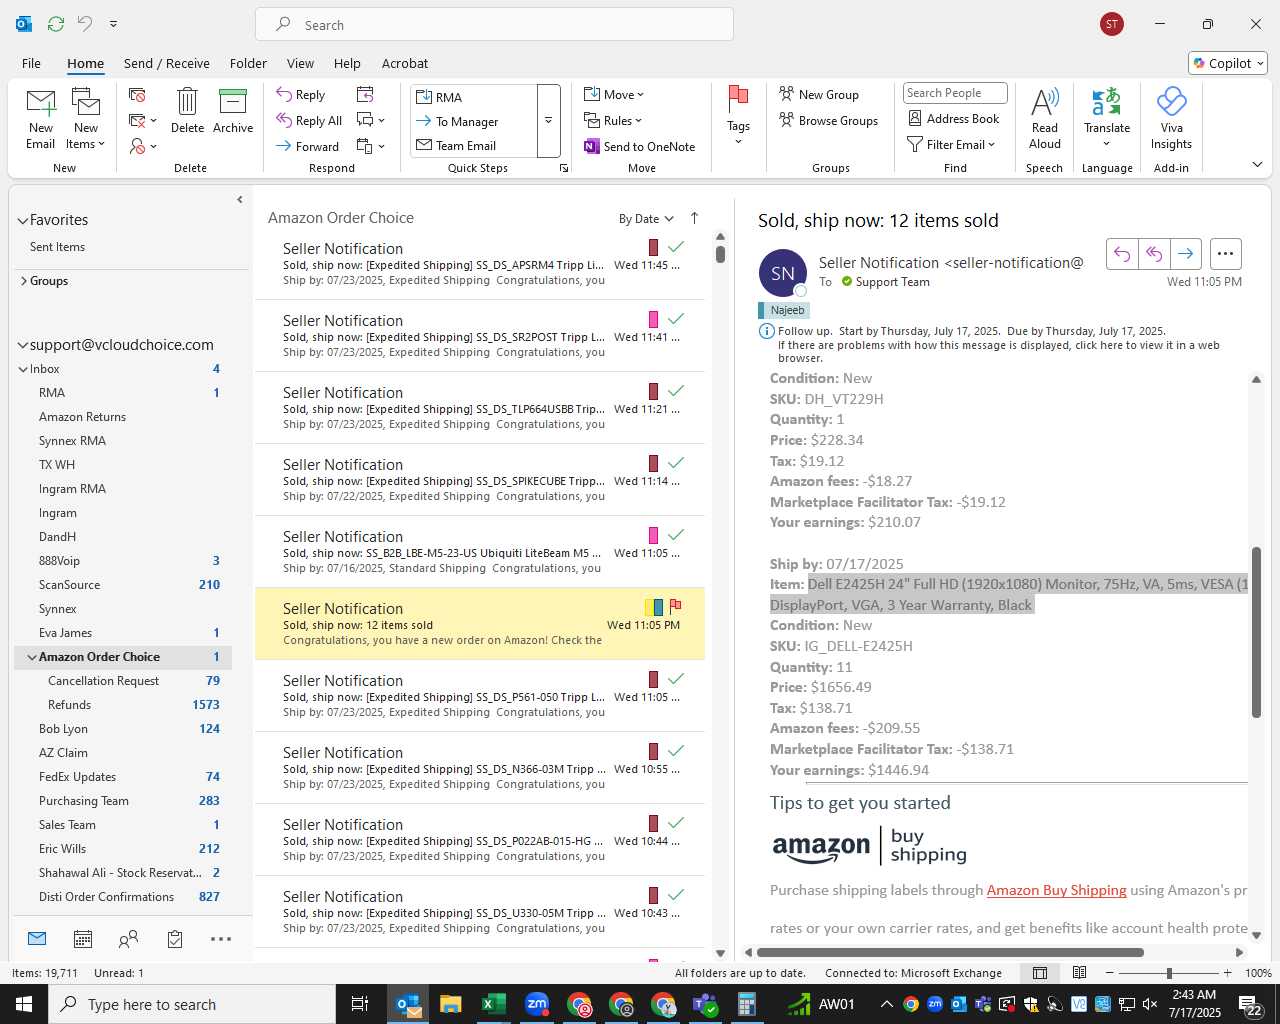The width and height of the screenshot is (1280, 1024).
Task: Expand the Groups folder section
Action: [24, 281]
